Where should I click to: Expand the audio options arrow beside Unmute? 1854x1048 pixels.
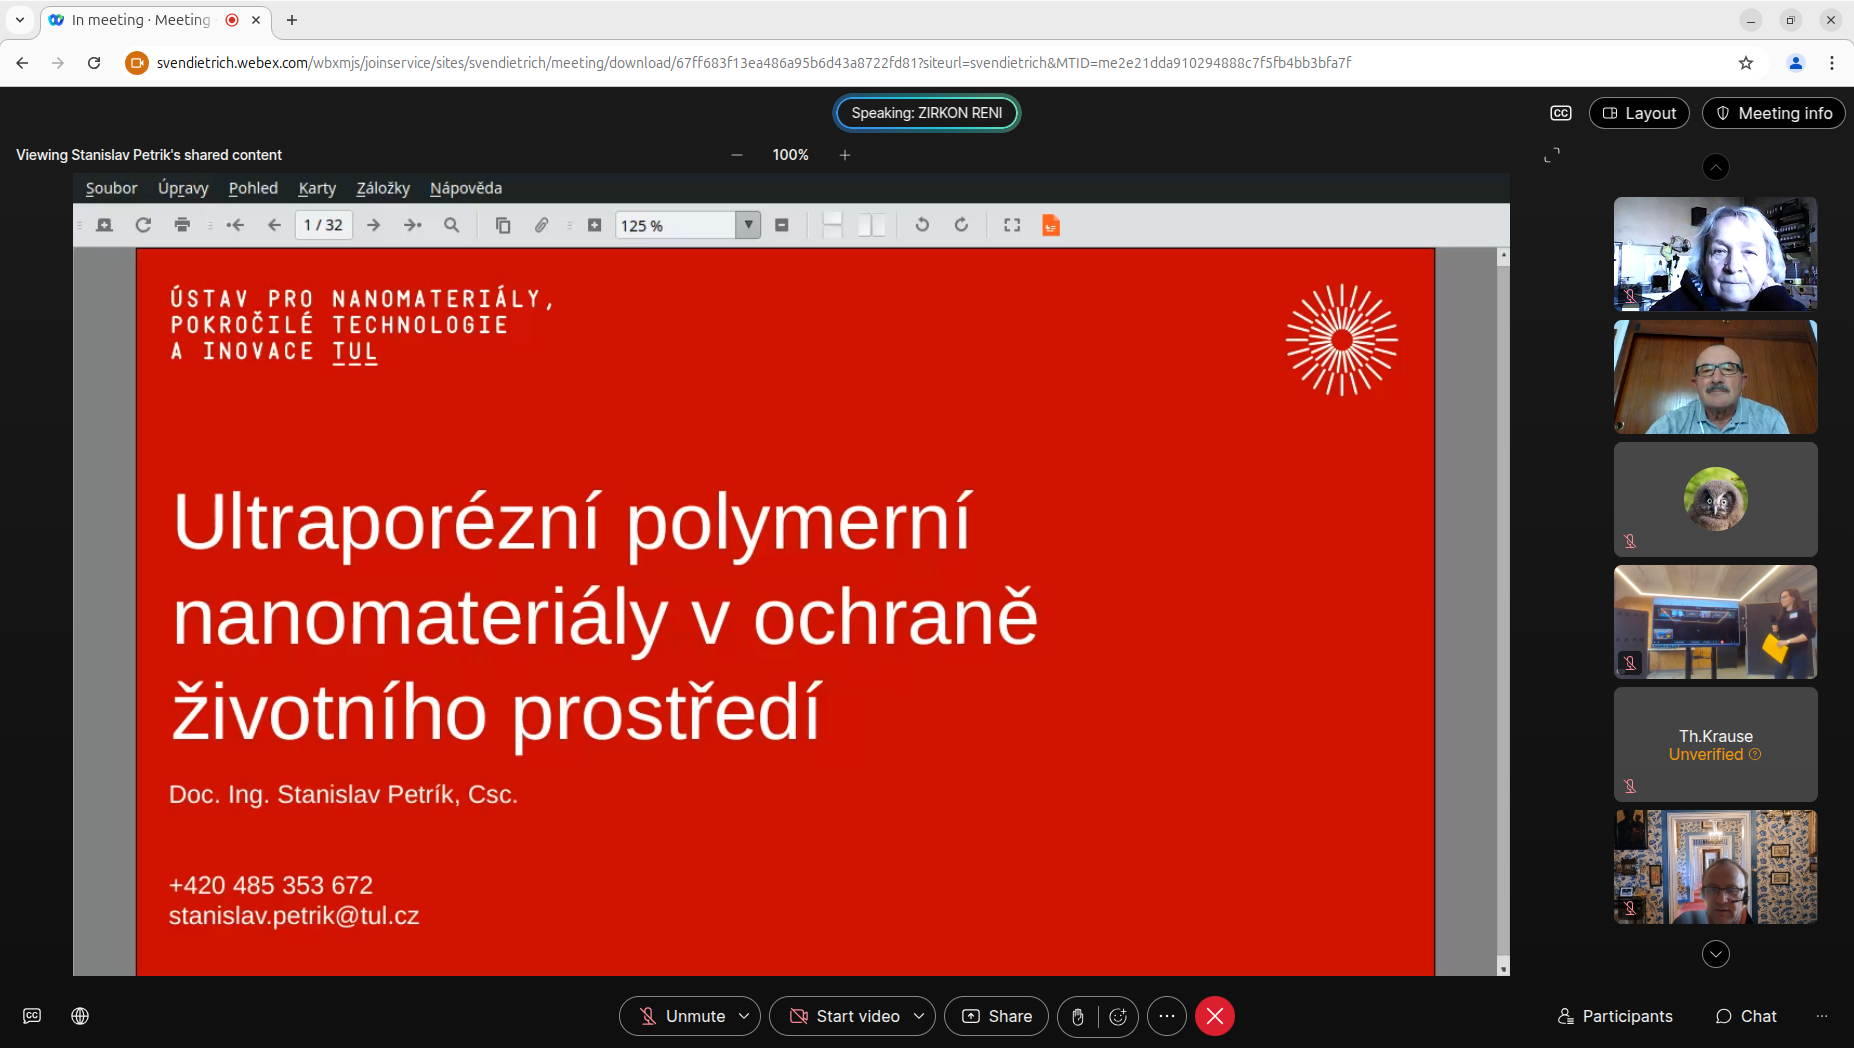tap(744, 1016)
